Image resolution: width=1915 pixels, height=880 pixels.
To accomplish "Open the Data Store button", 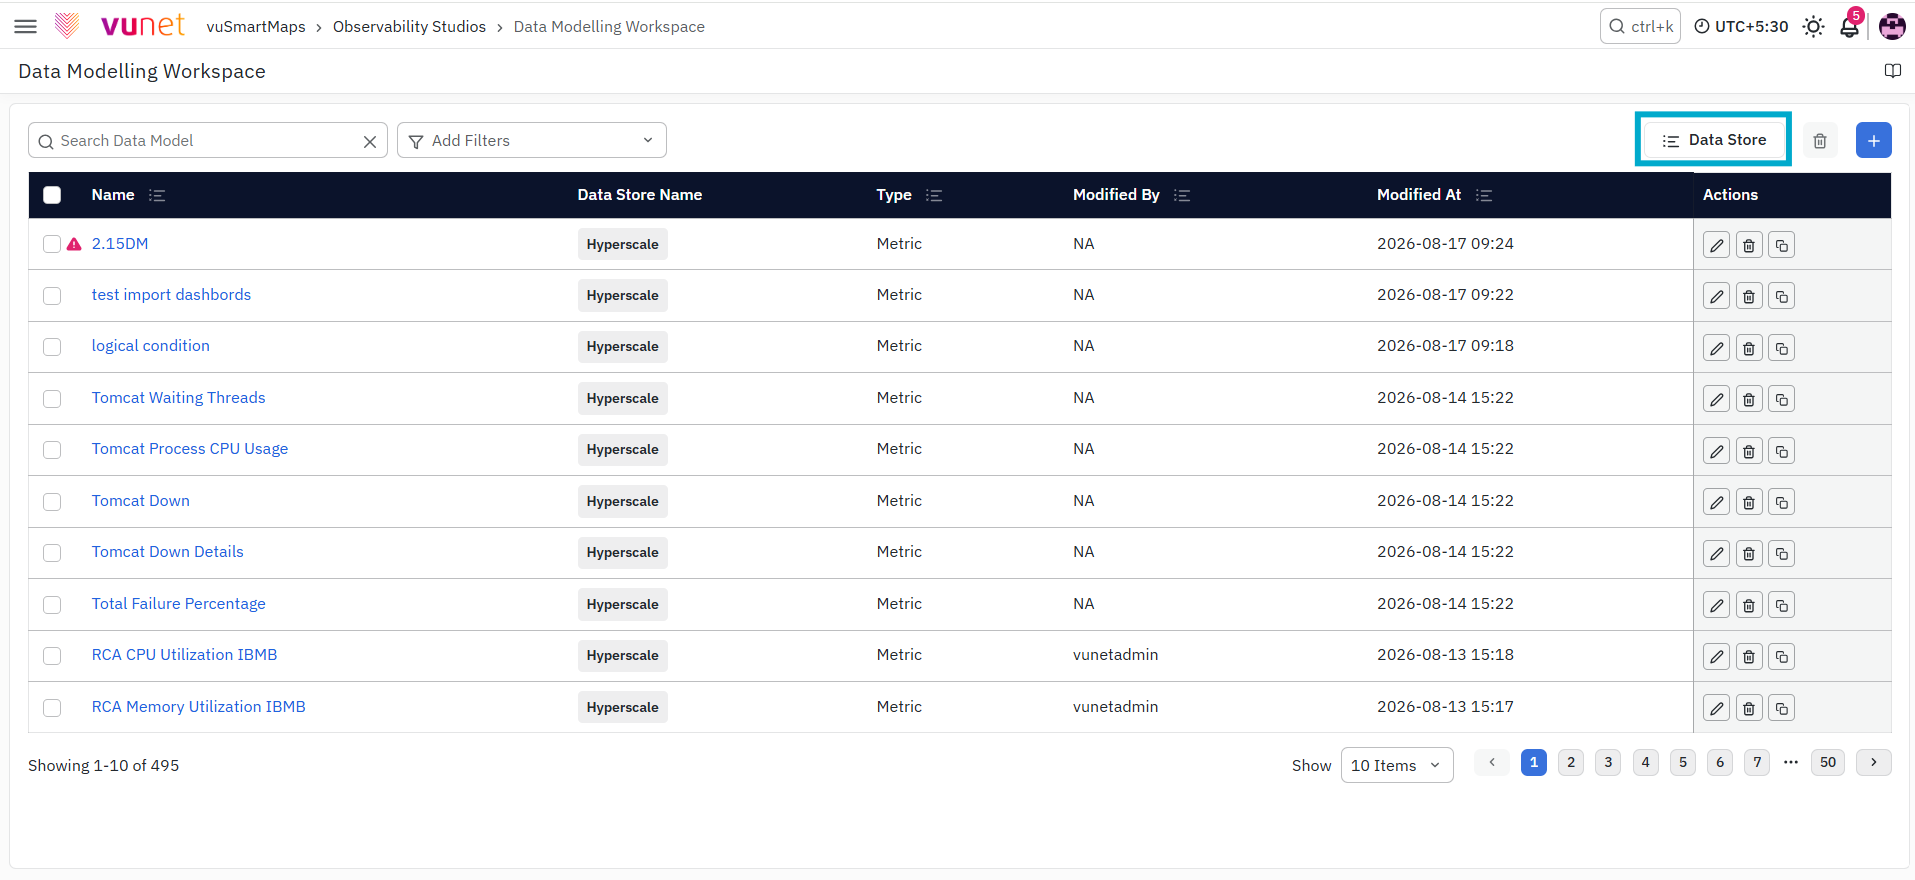I will coord(1714,140).
